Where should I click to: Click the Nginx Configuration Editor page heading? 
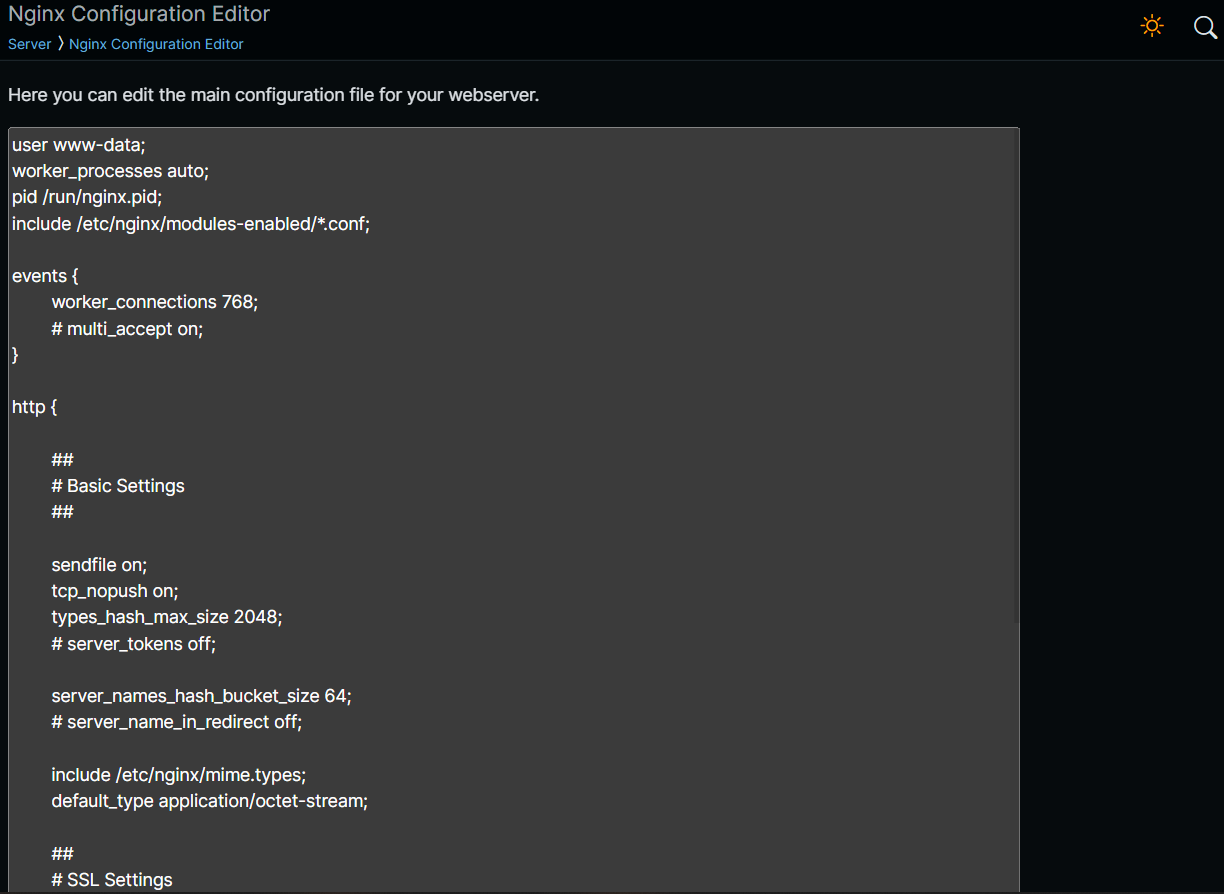click(139, 14)
